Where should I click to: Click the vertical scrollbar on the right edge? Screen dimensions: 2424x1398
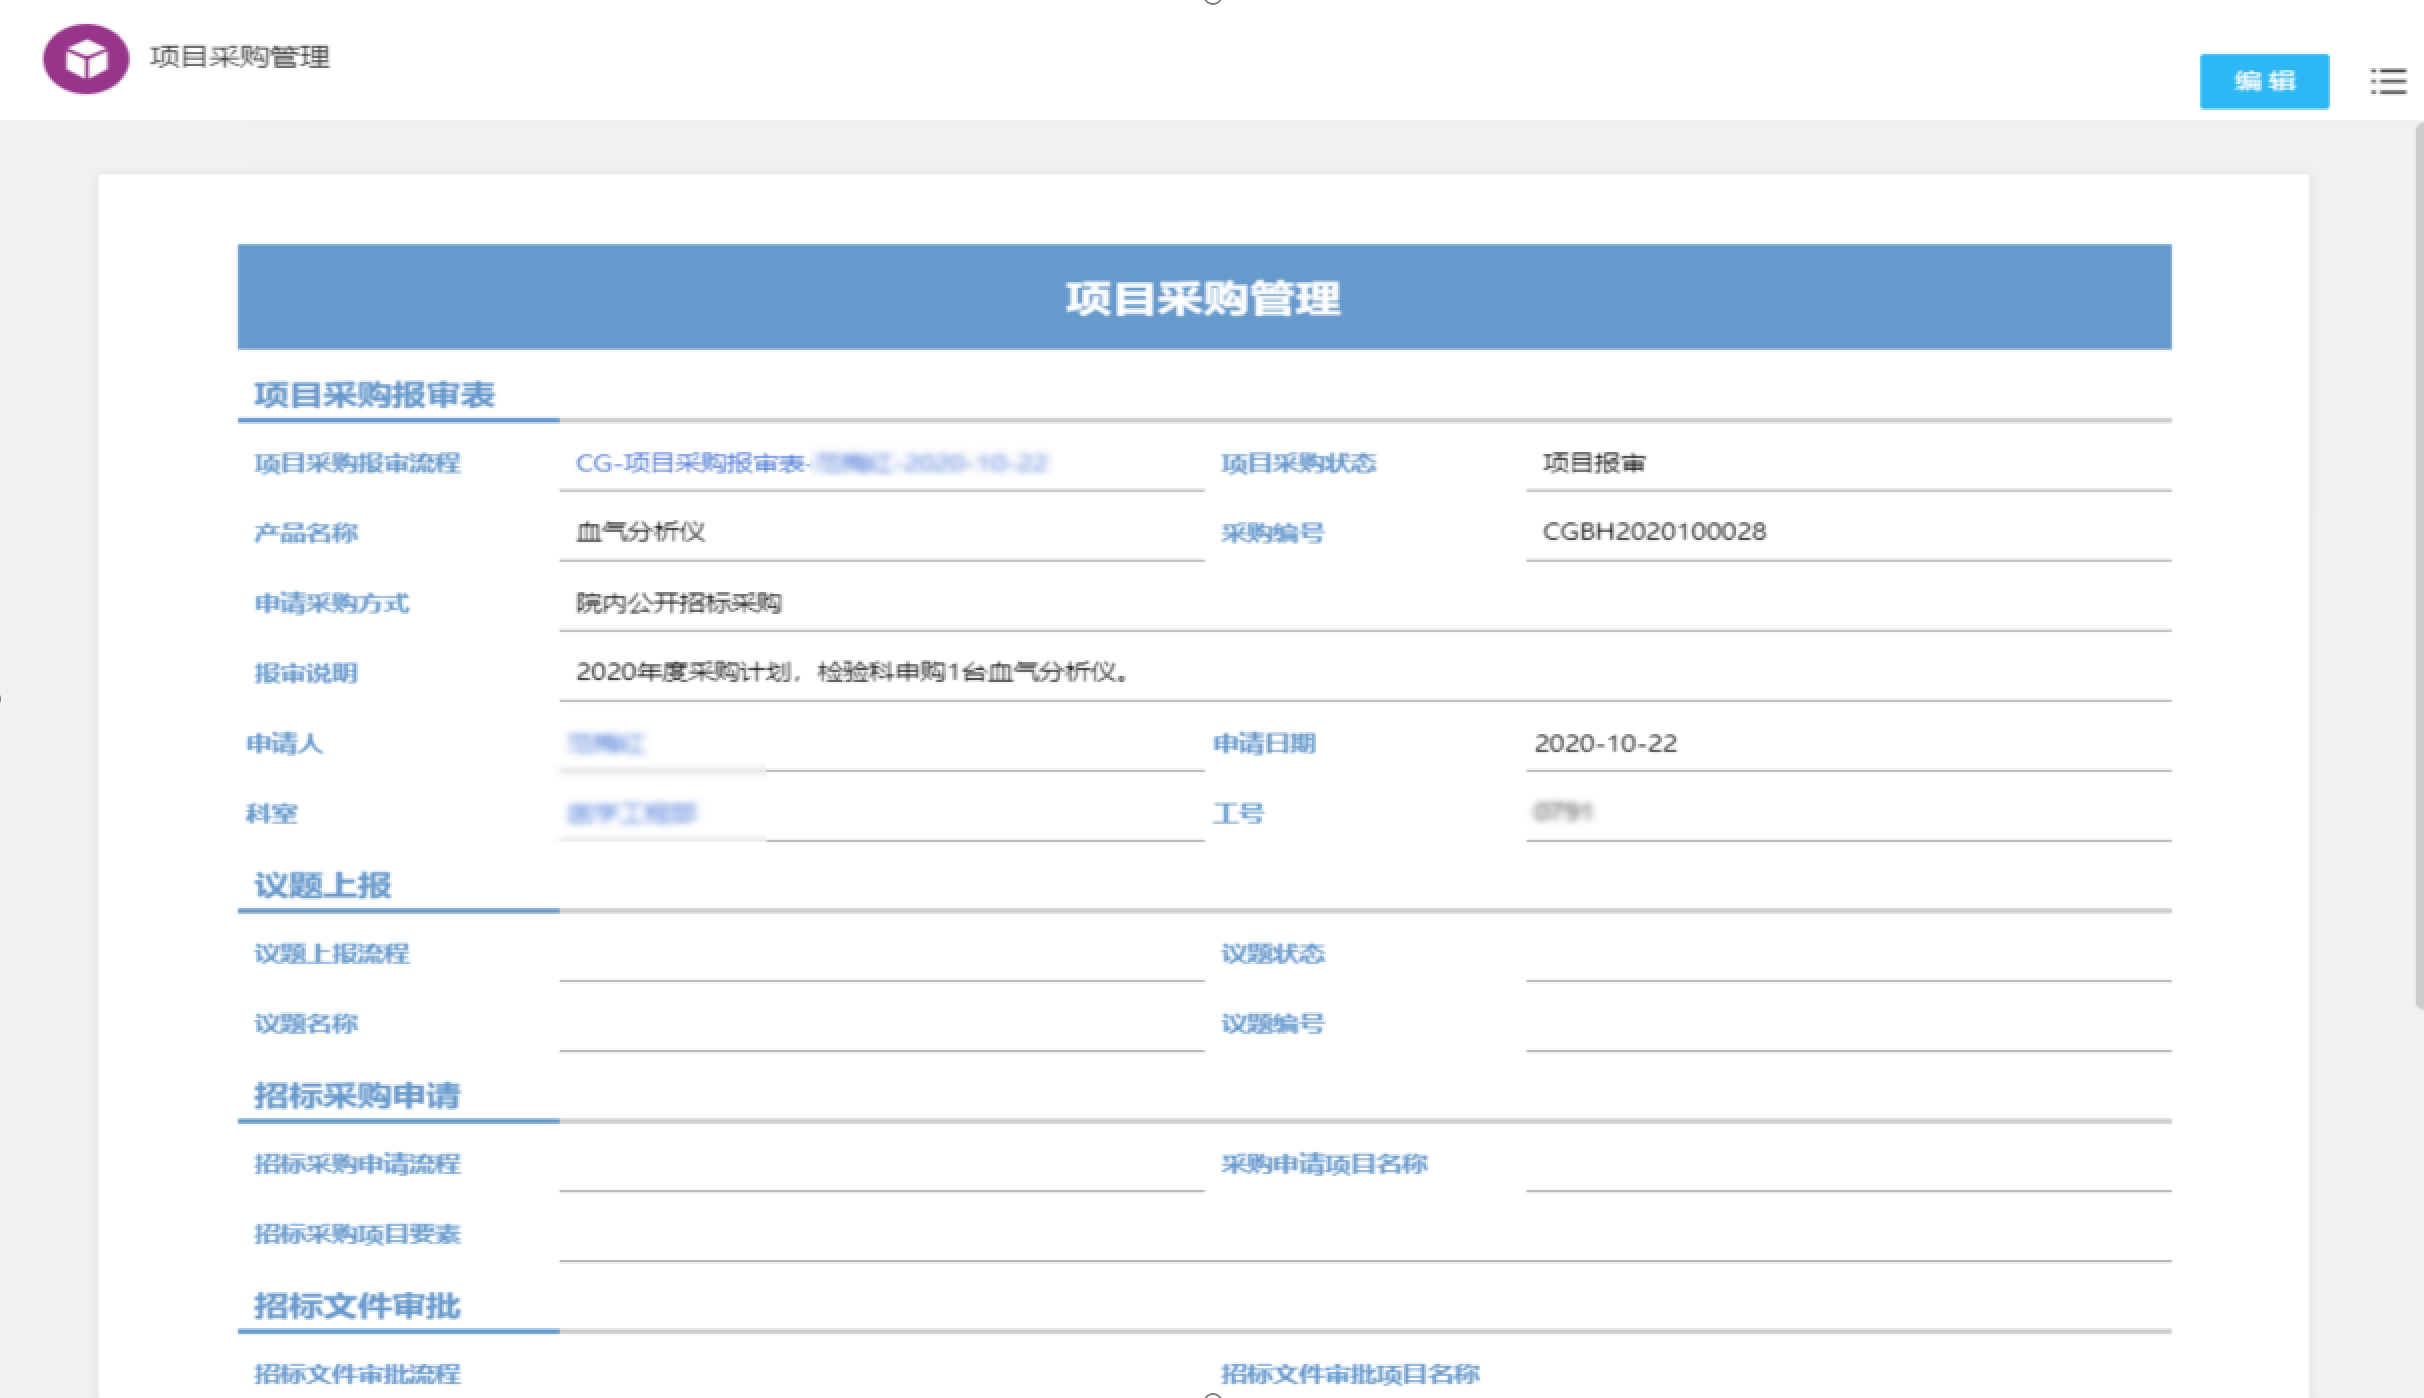coord(2418,565)
